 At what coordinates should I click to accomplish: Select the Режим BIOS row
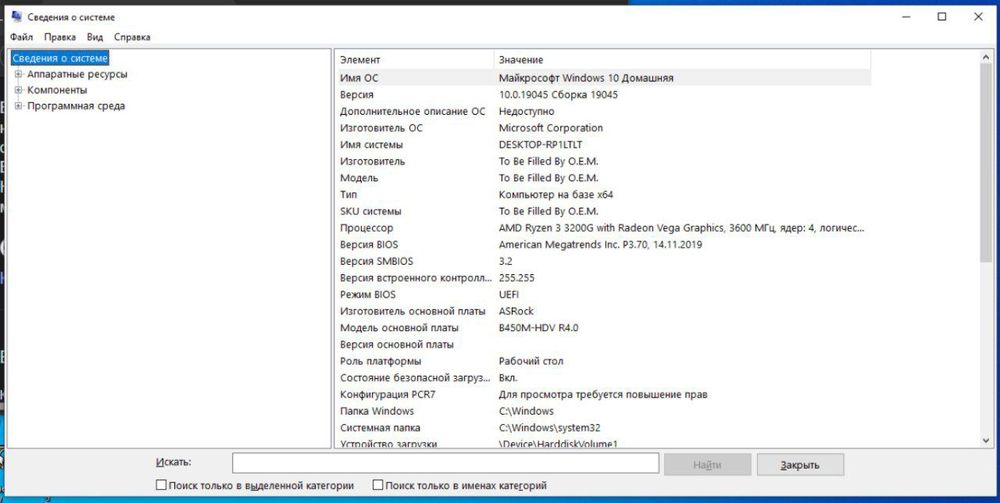coord(603,295)
